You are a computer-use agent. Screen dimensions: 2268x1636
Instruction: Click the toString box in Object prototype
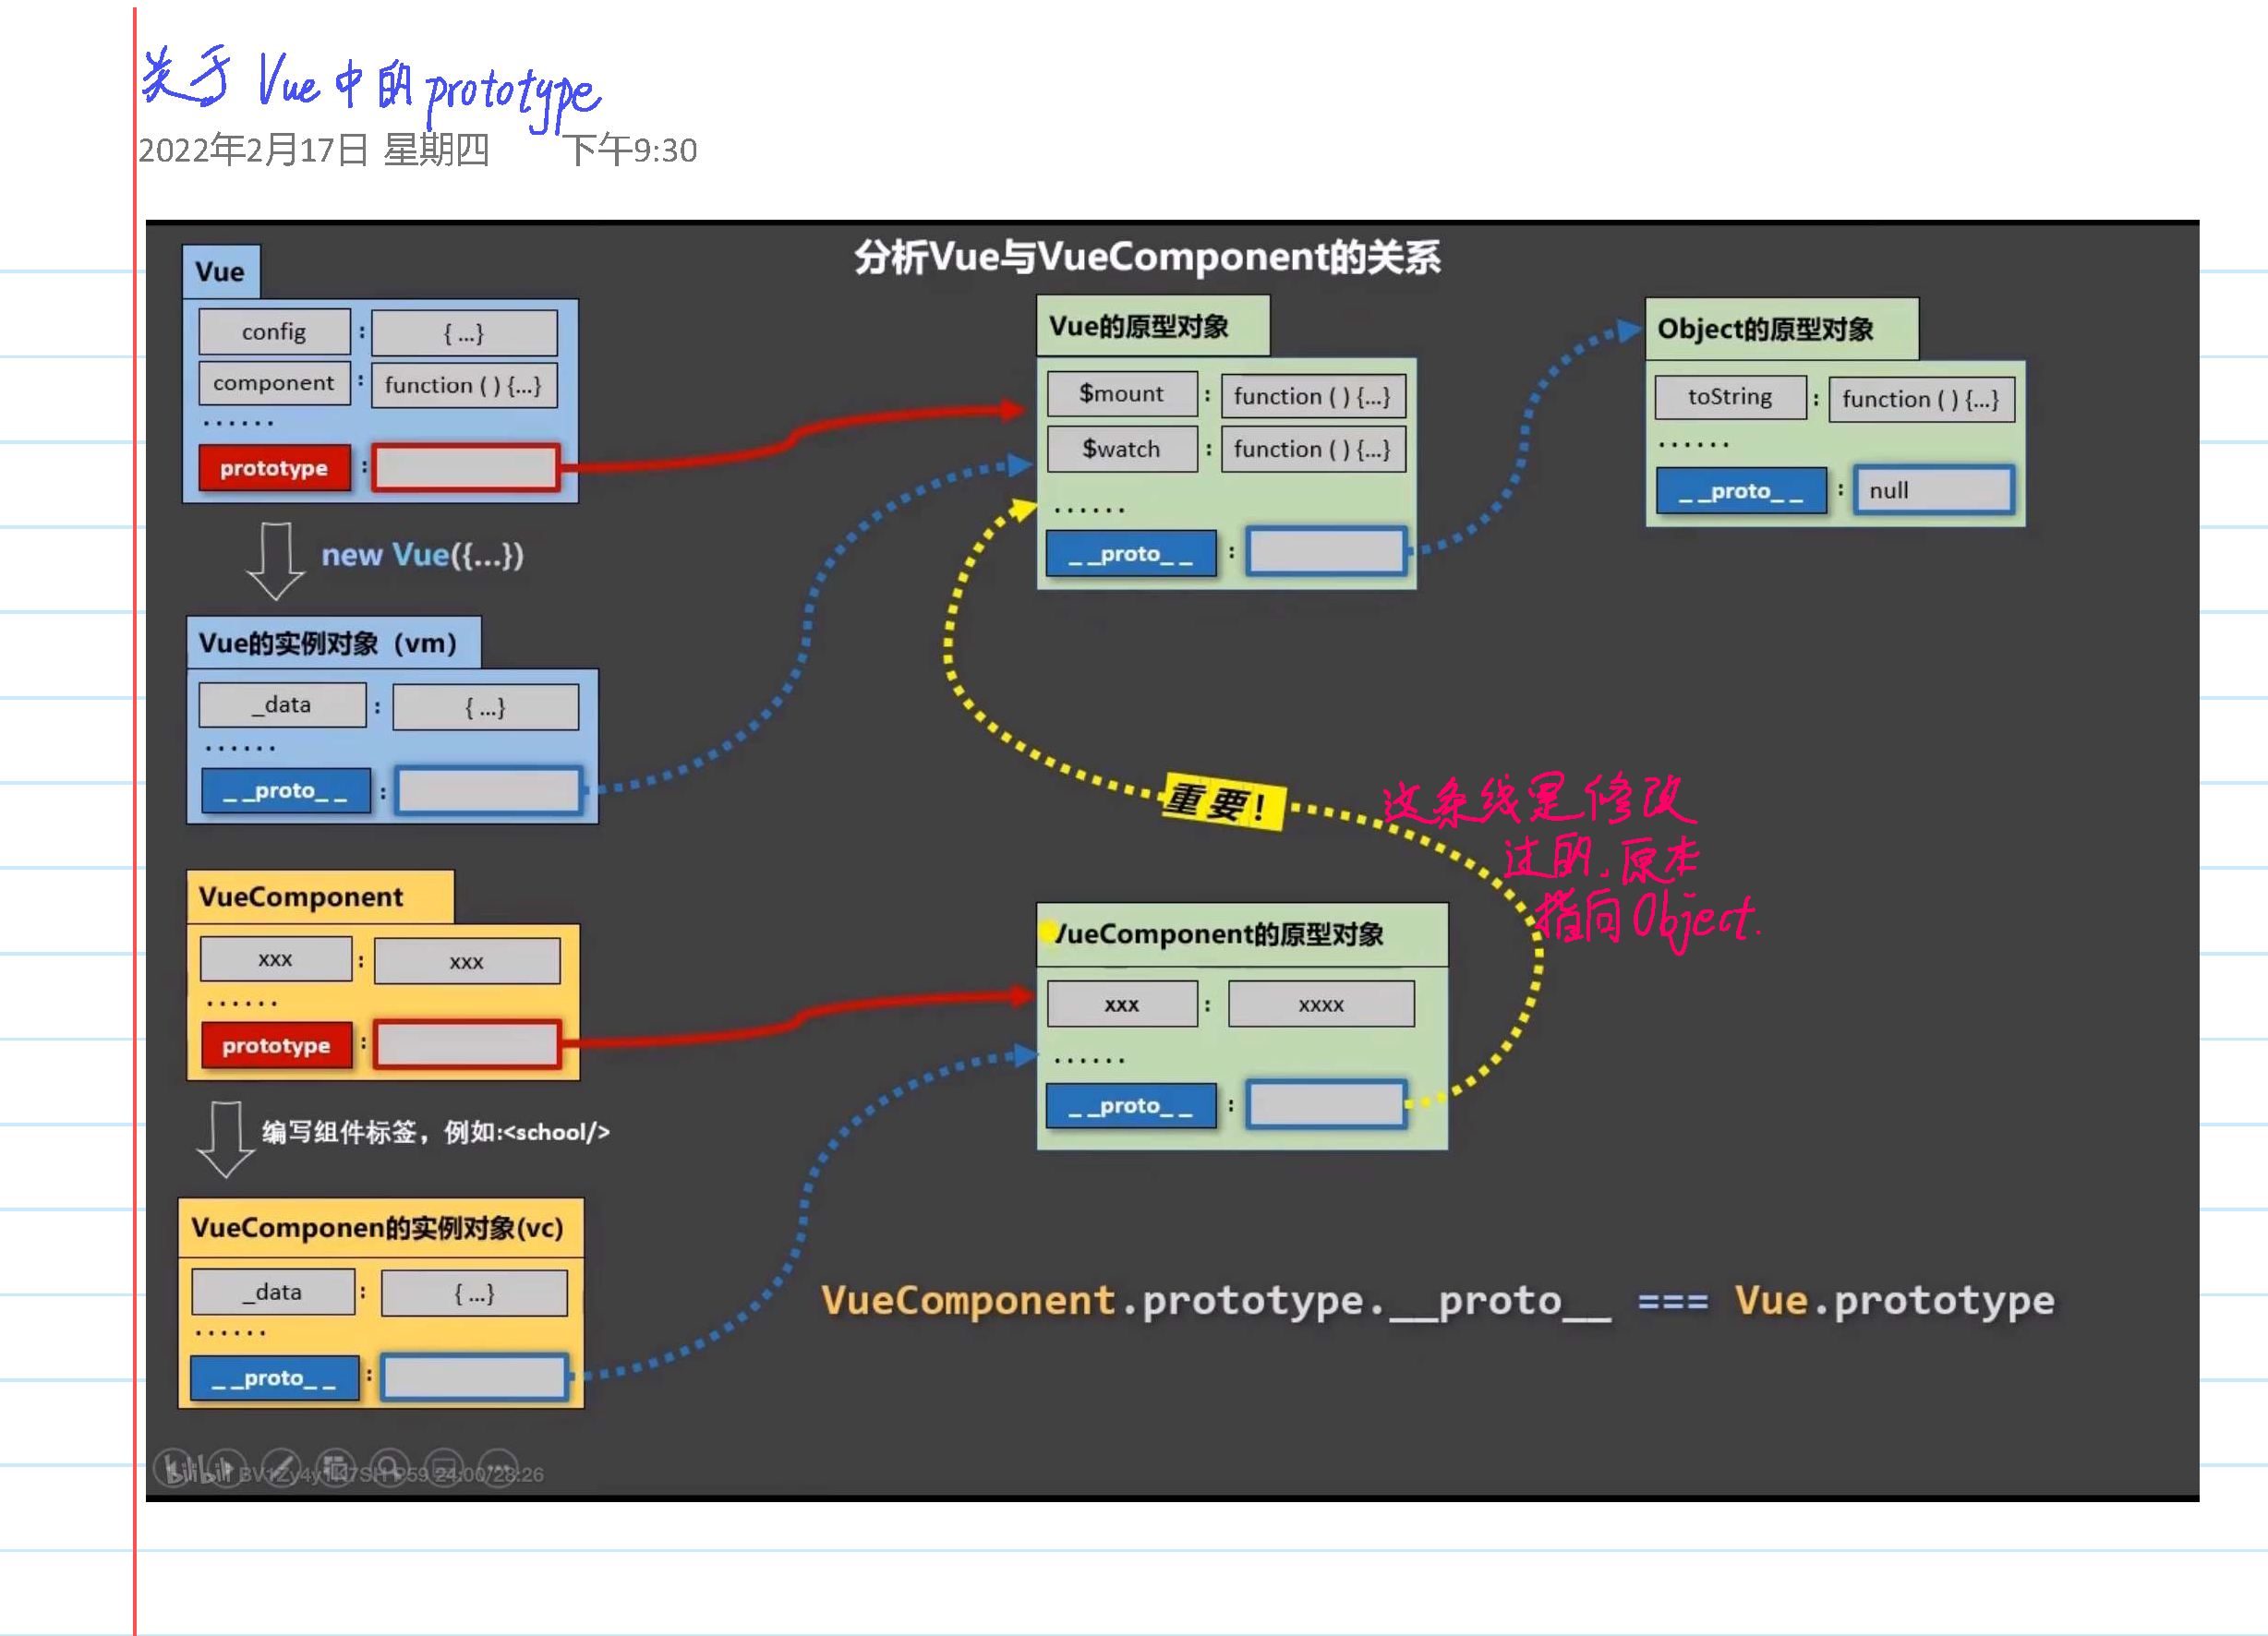[x=1729, y=397]
